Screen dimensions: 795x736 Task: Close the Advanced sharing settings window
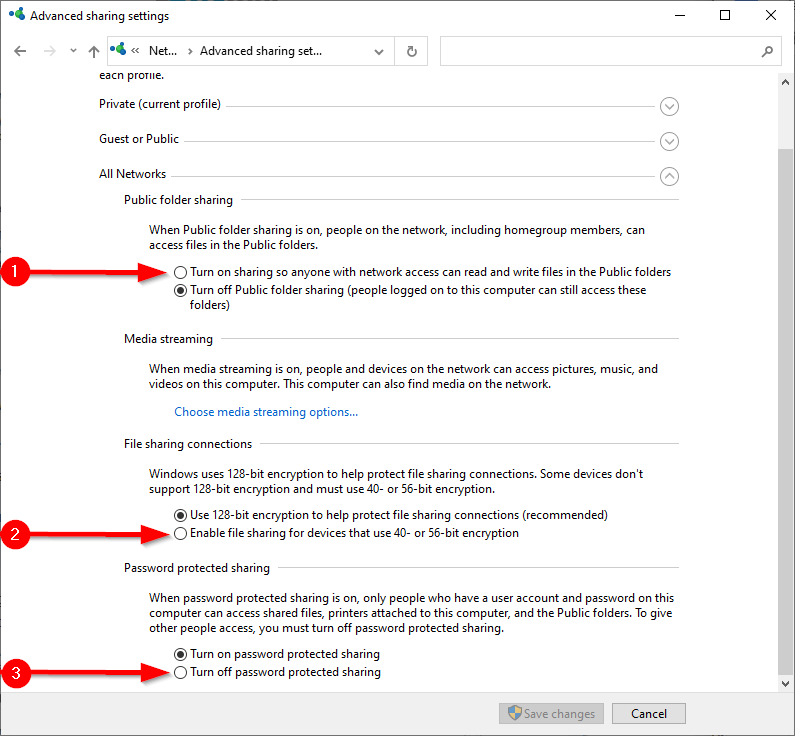[x=771, y=15]
